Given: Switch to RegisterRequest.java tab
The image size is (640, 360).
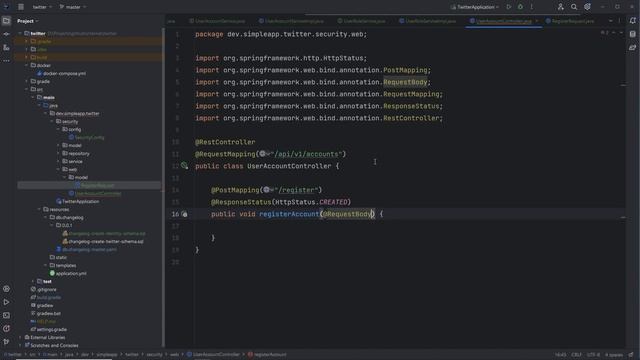Looking at the screenshot, I should click(x=570, y=21).
